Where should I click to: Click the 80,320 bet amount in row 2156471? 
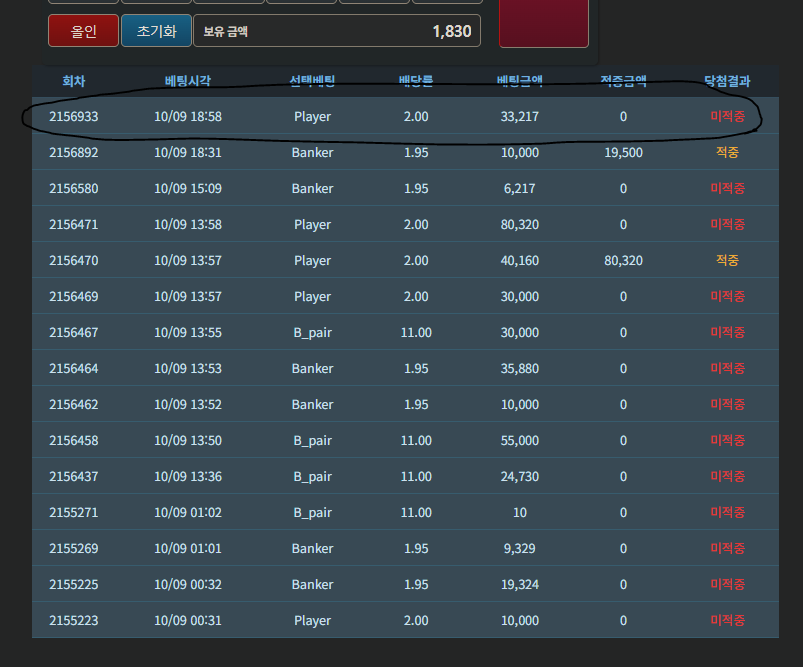[x=520, y=224]
